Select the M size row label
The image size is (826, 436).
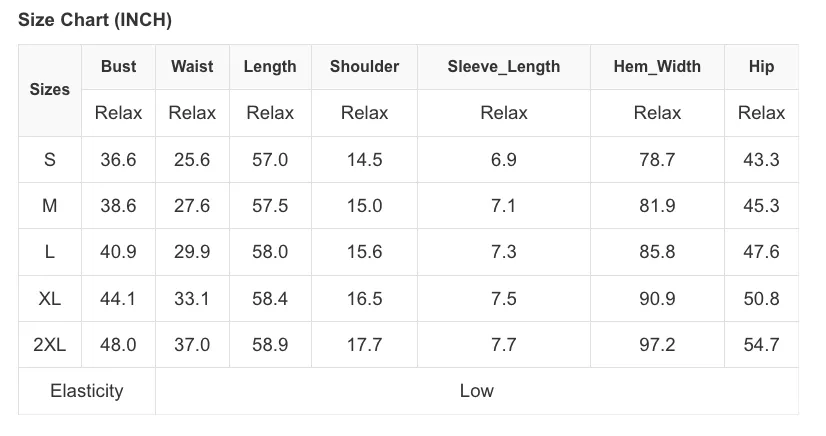pos(50,205)
